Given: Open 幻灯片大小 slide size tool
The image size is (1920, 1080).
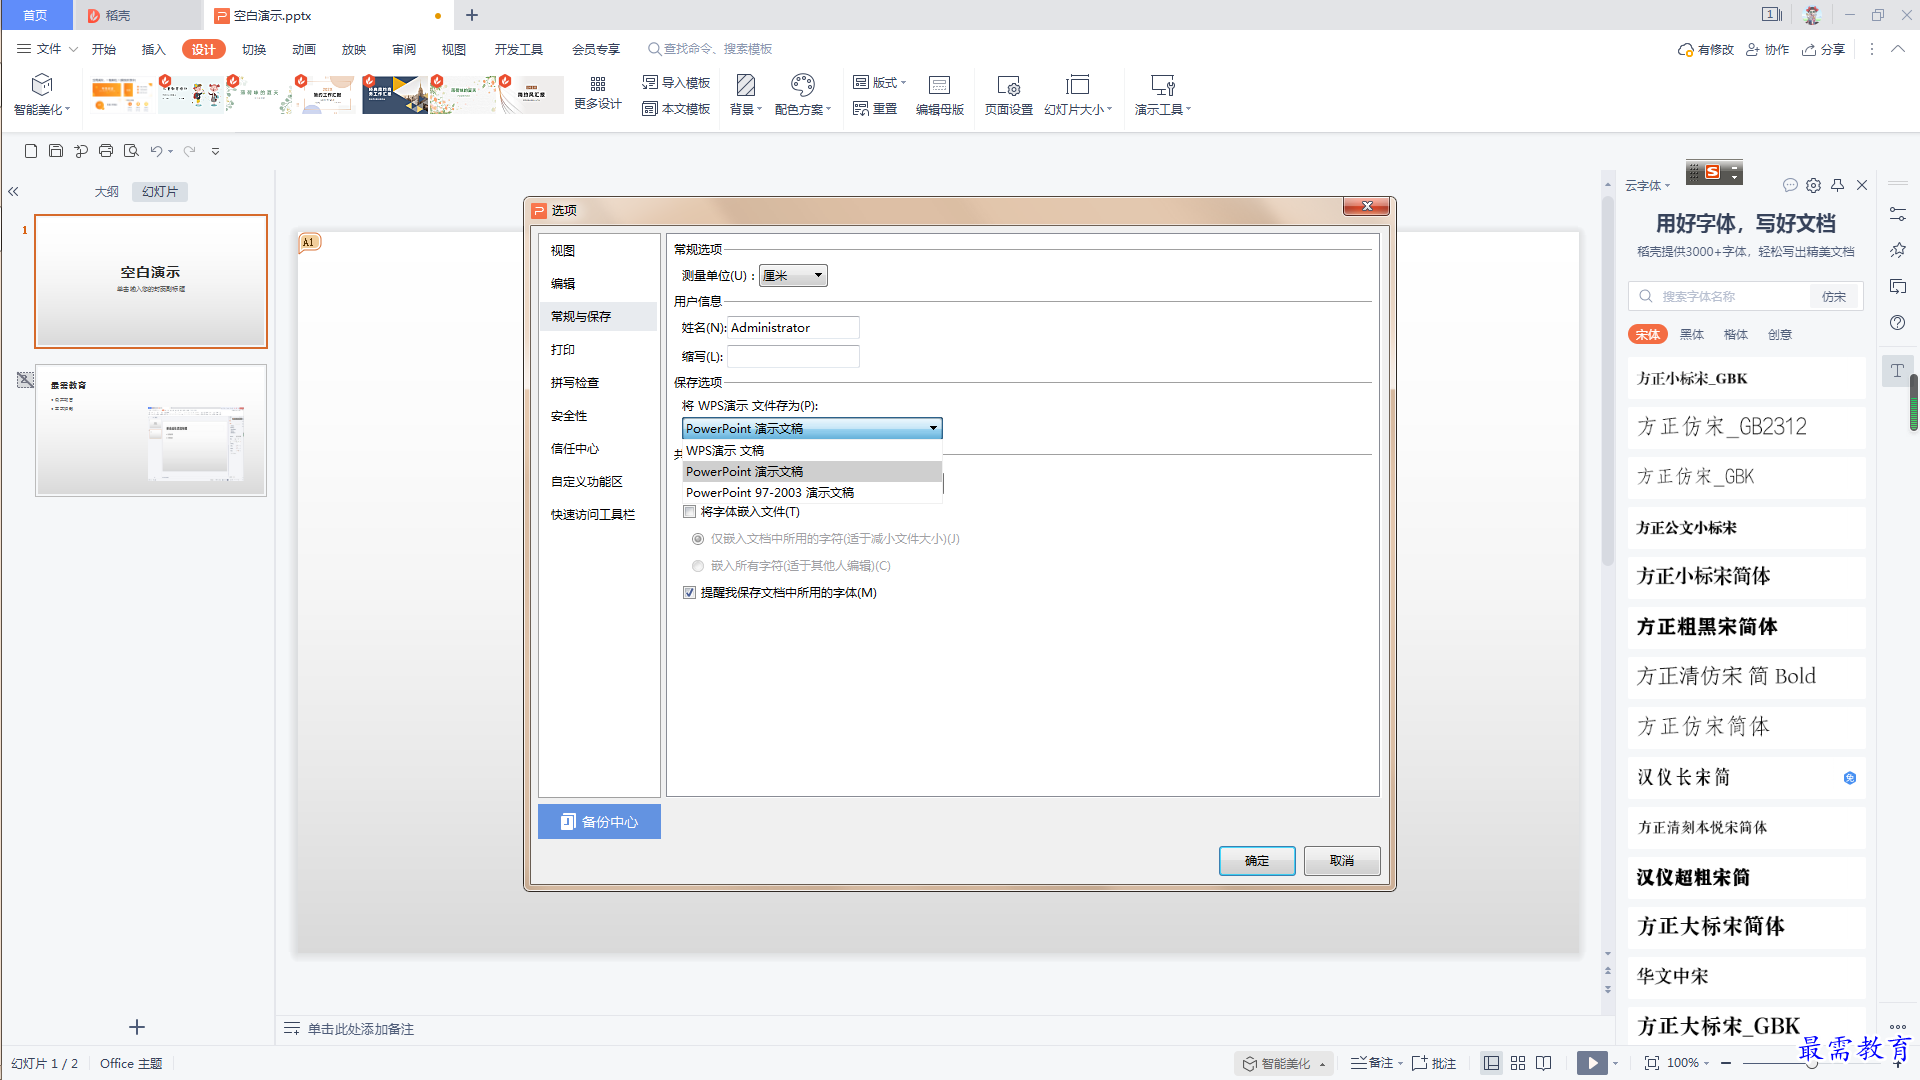Looking at the screenshot, I should pyautogui.click(x=1078, y=95).
